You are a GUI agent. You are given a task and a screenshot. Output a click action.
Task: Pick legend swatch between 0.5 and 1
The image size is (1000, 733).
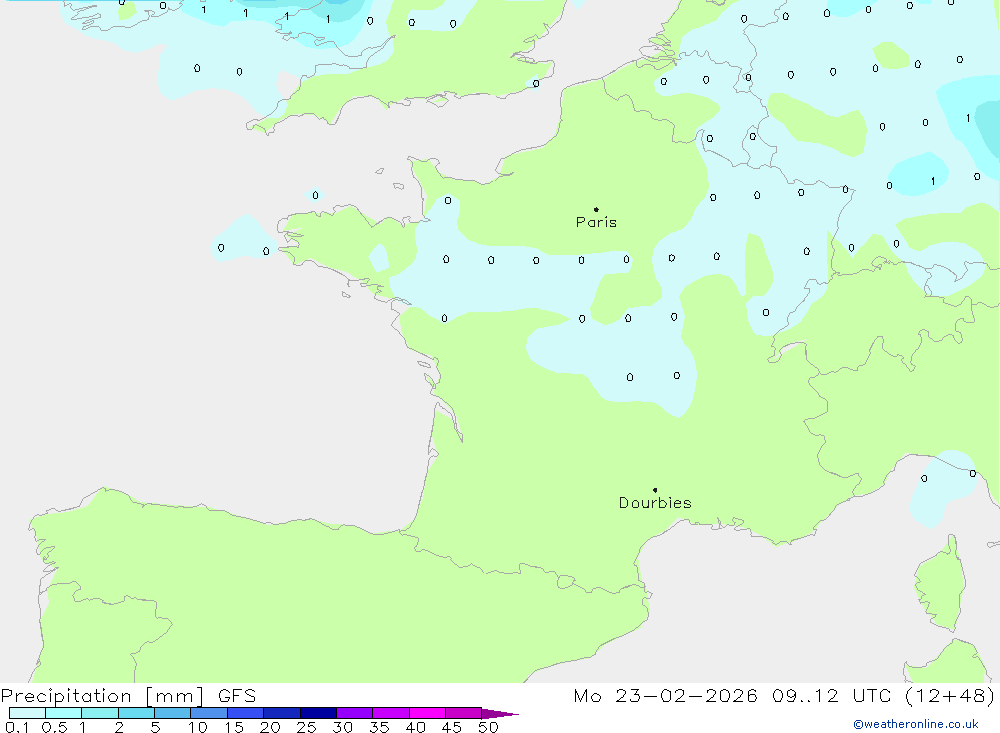(x=64, y=713)
